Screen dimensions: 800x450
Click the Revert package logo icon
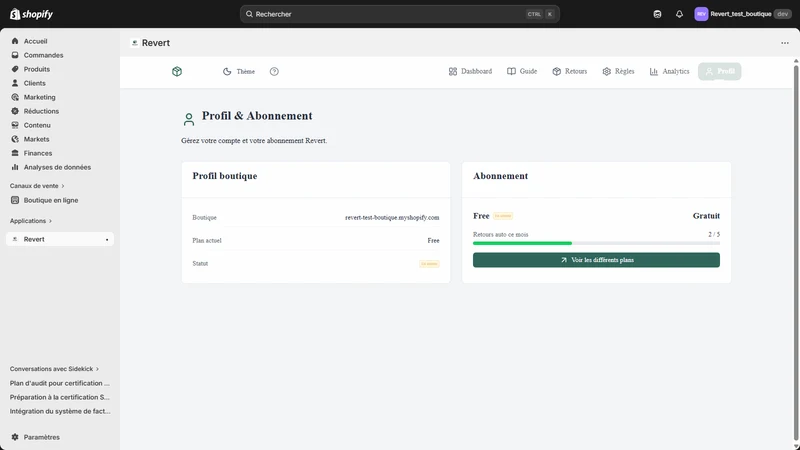coord(177,71)
